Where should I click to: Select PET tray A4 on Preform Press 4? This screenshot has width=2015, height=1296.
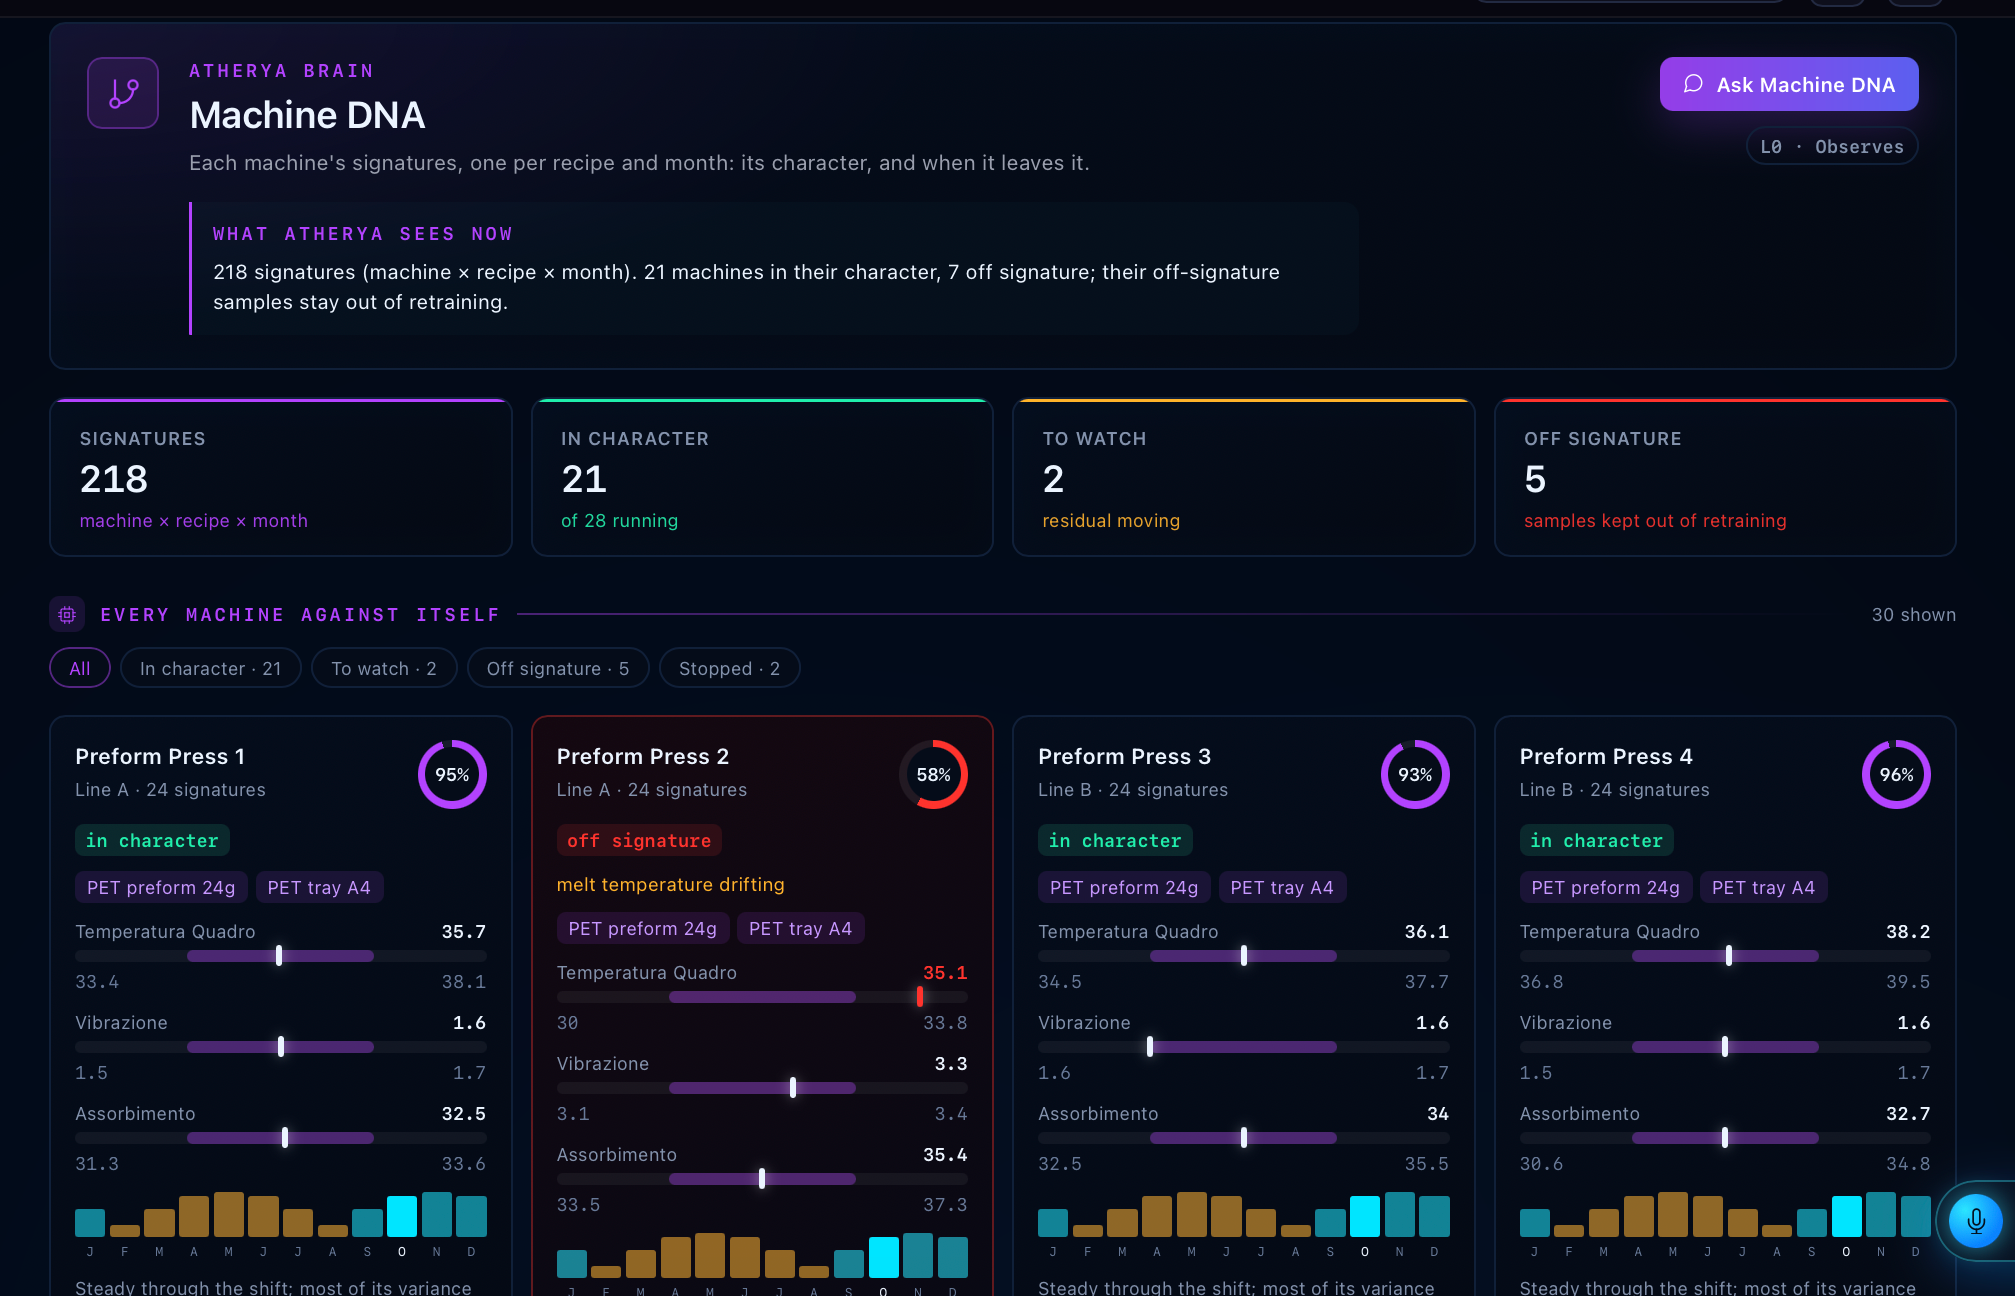(x=1764, y=887)
